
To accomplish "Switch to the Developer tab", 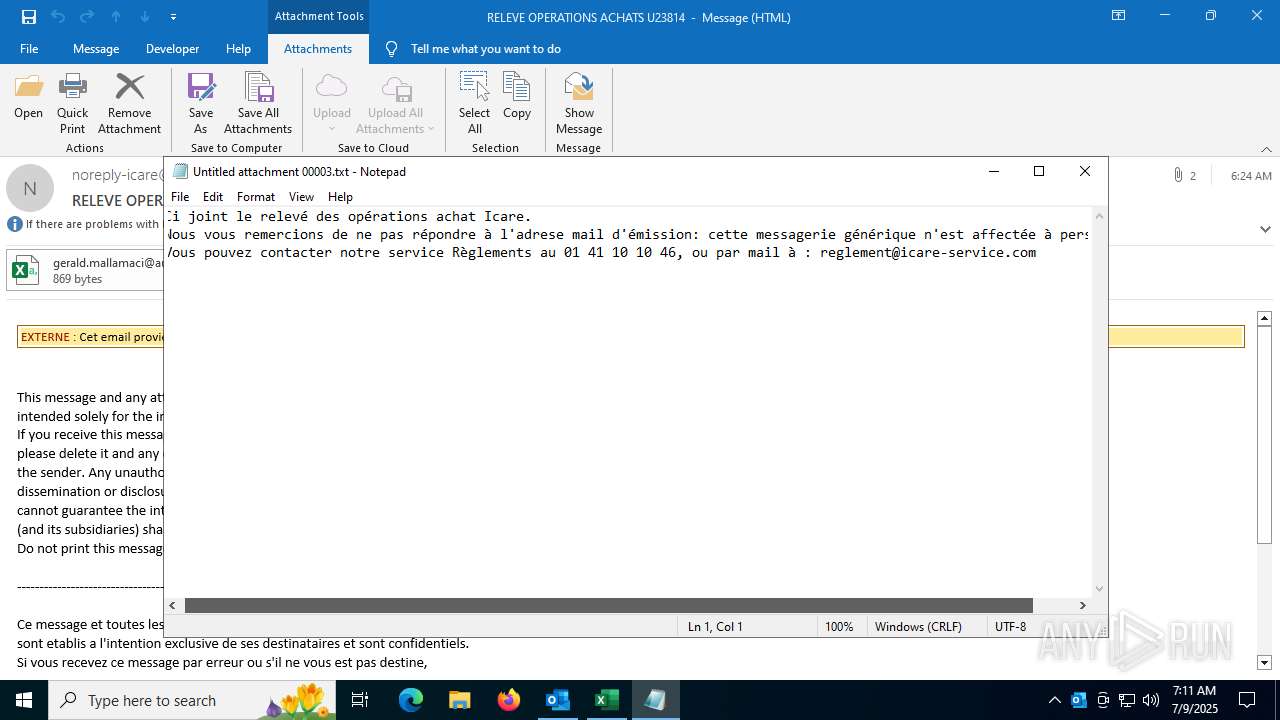I will [x=172, y=49].
